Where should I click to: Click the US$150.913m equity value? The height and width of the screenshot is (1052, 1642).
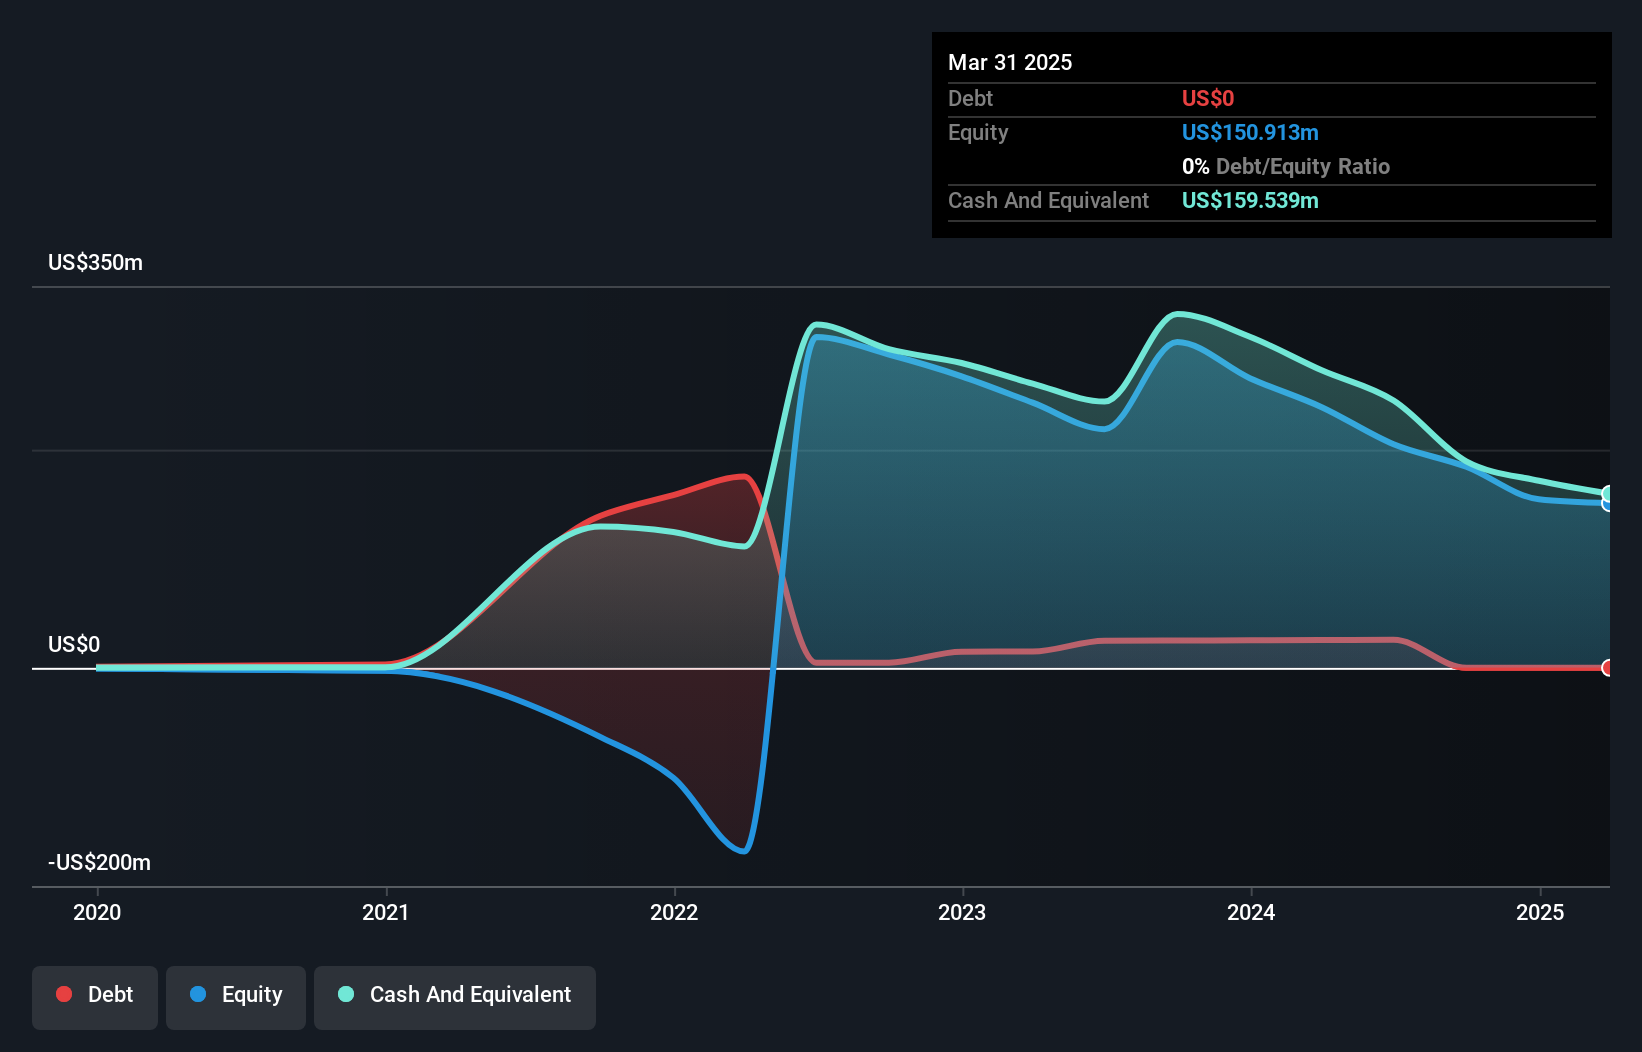tap(1250, 132)
